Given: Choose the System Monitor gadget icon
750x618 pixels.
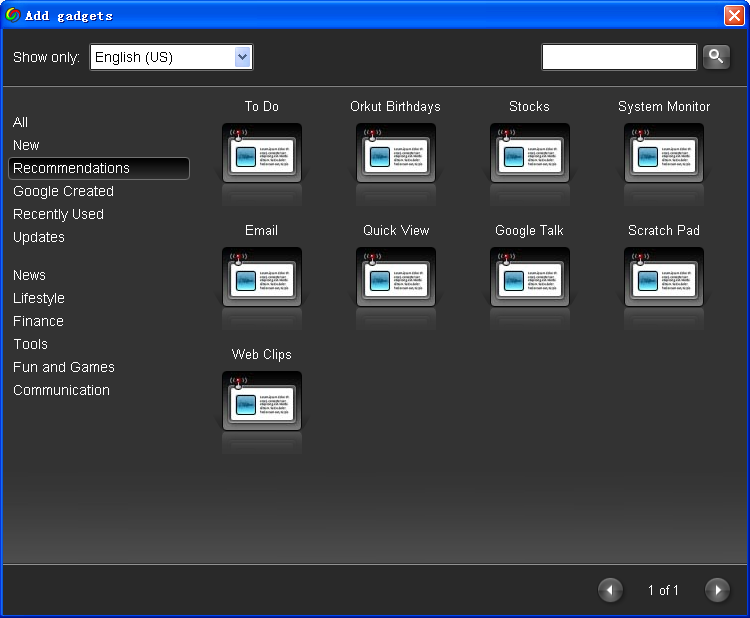Looking at the screenshot, I should [x=664, y=153].
